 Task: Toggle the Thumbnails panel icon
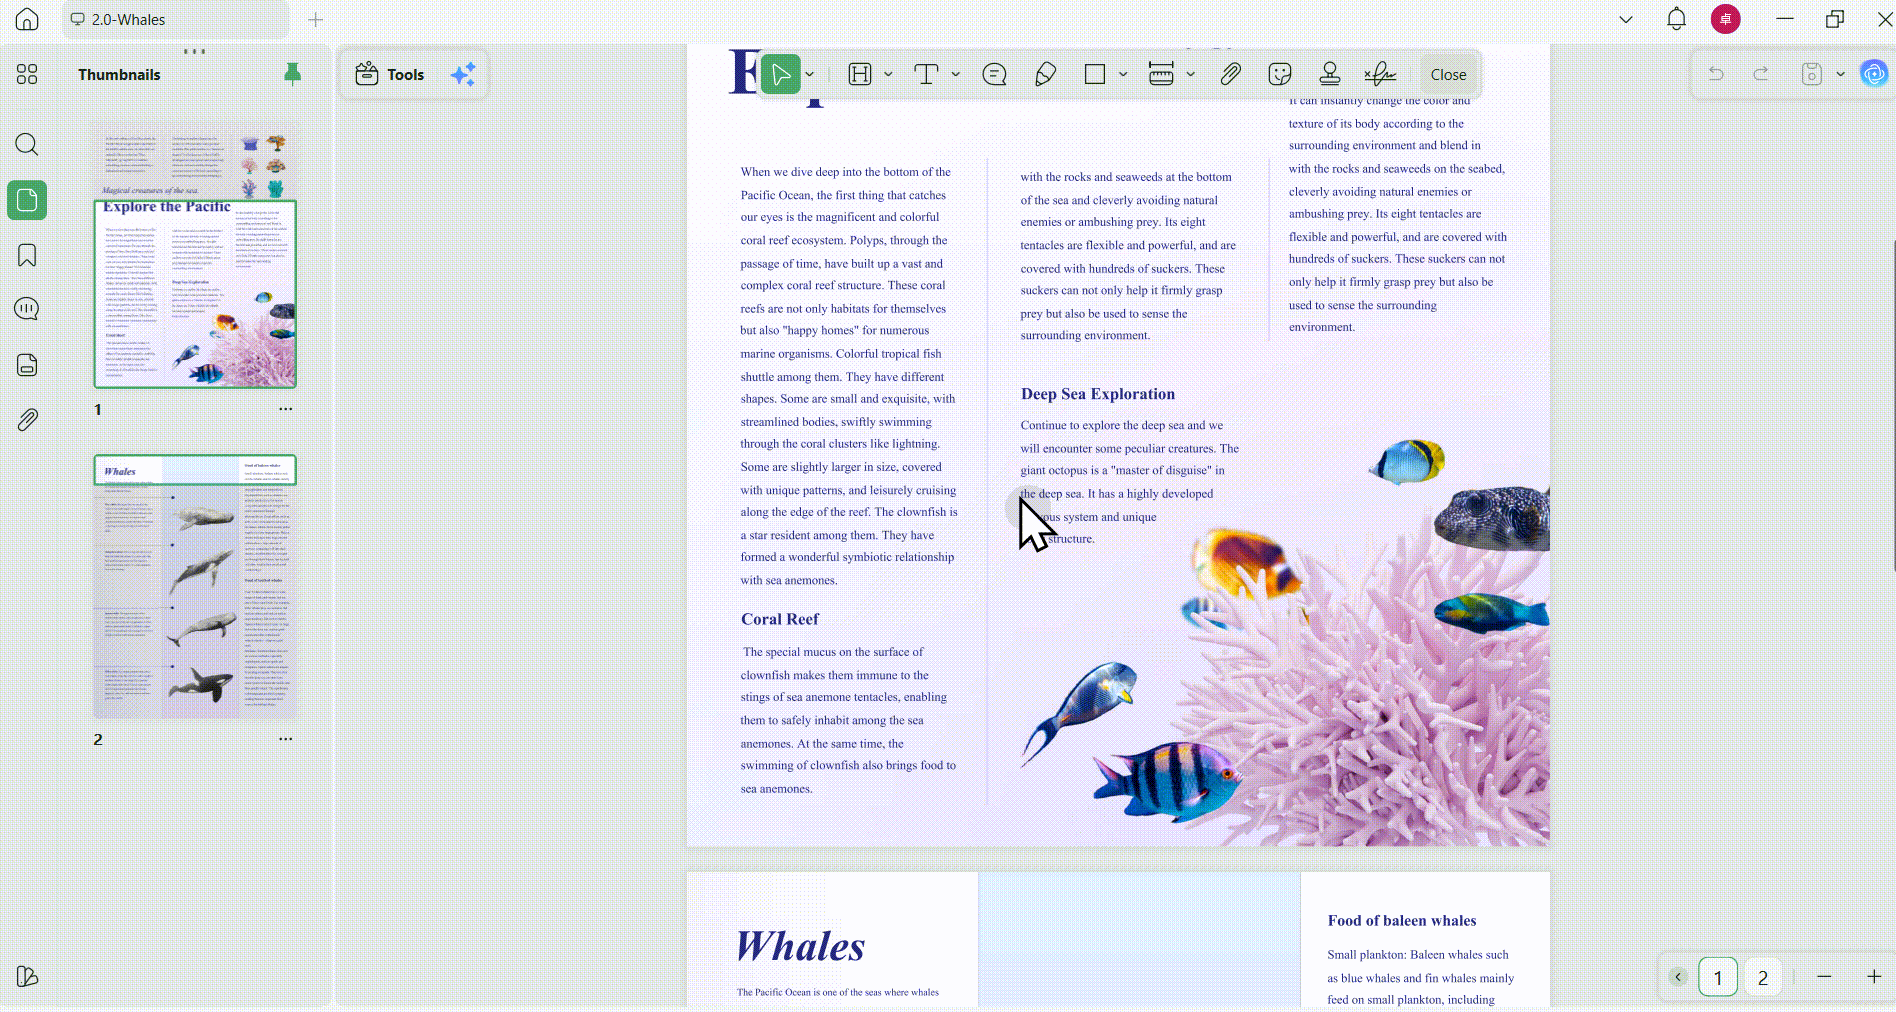27,200
